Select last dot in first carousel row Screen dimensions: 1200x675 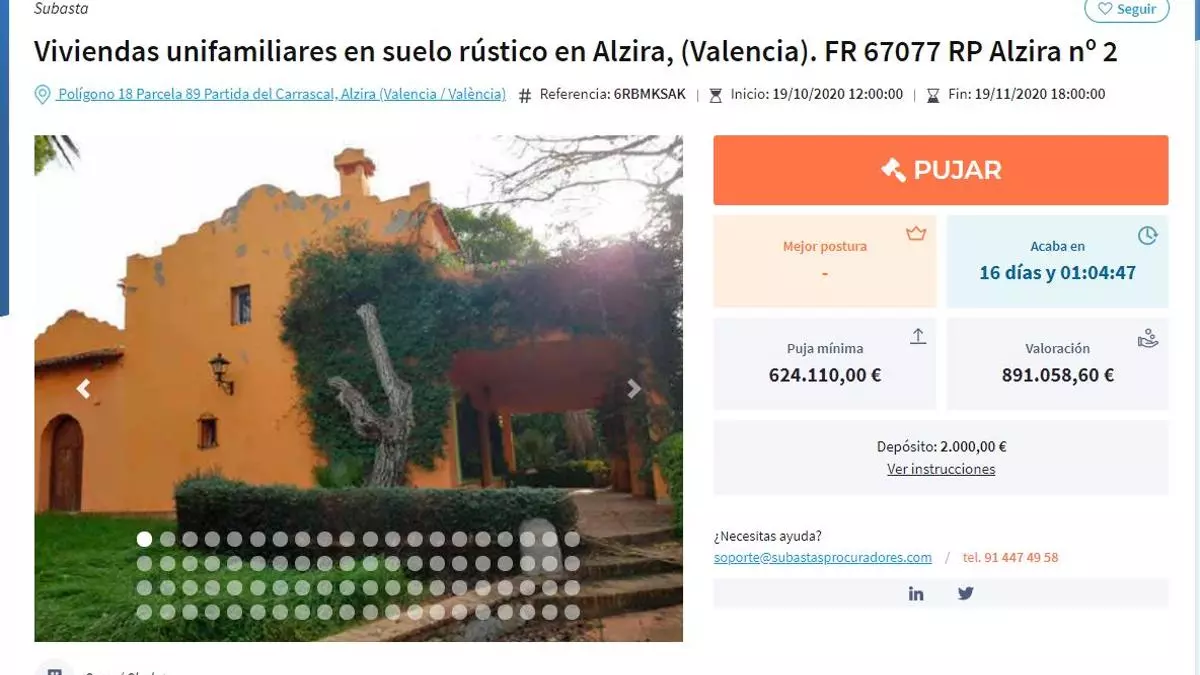[x=572, y=539]
